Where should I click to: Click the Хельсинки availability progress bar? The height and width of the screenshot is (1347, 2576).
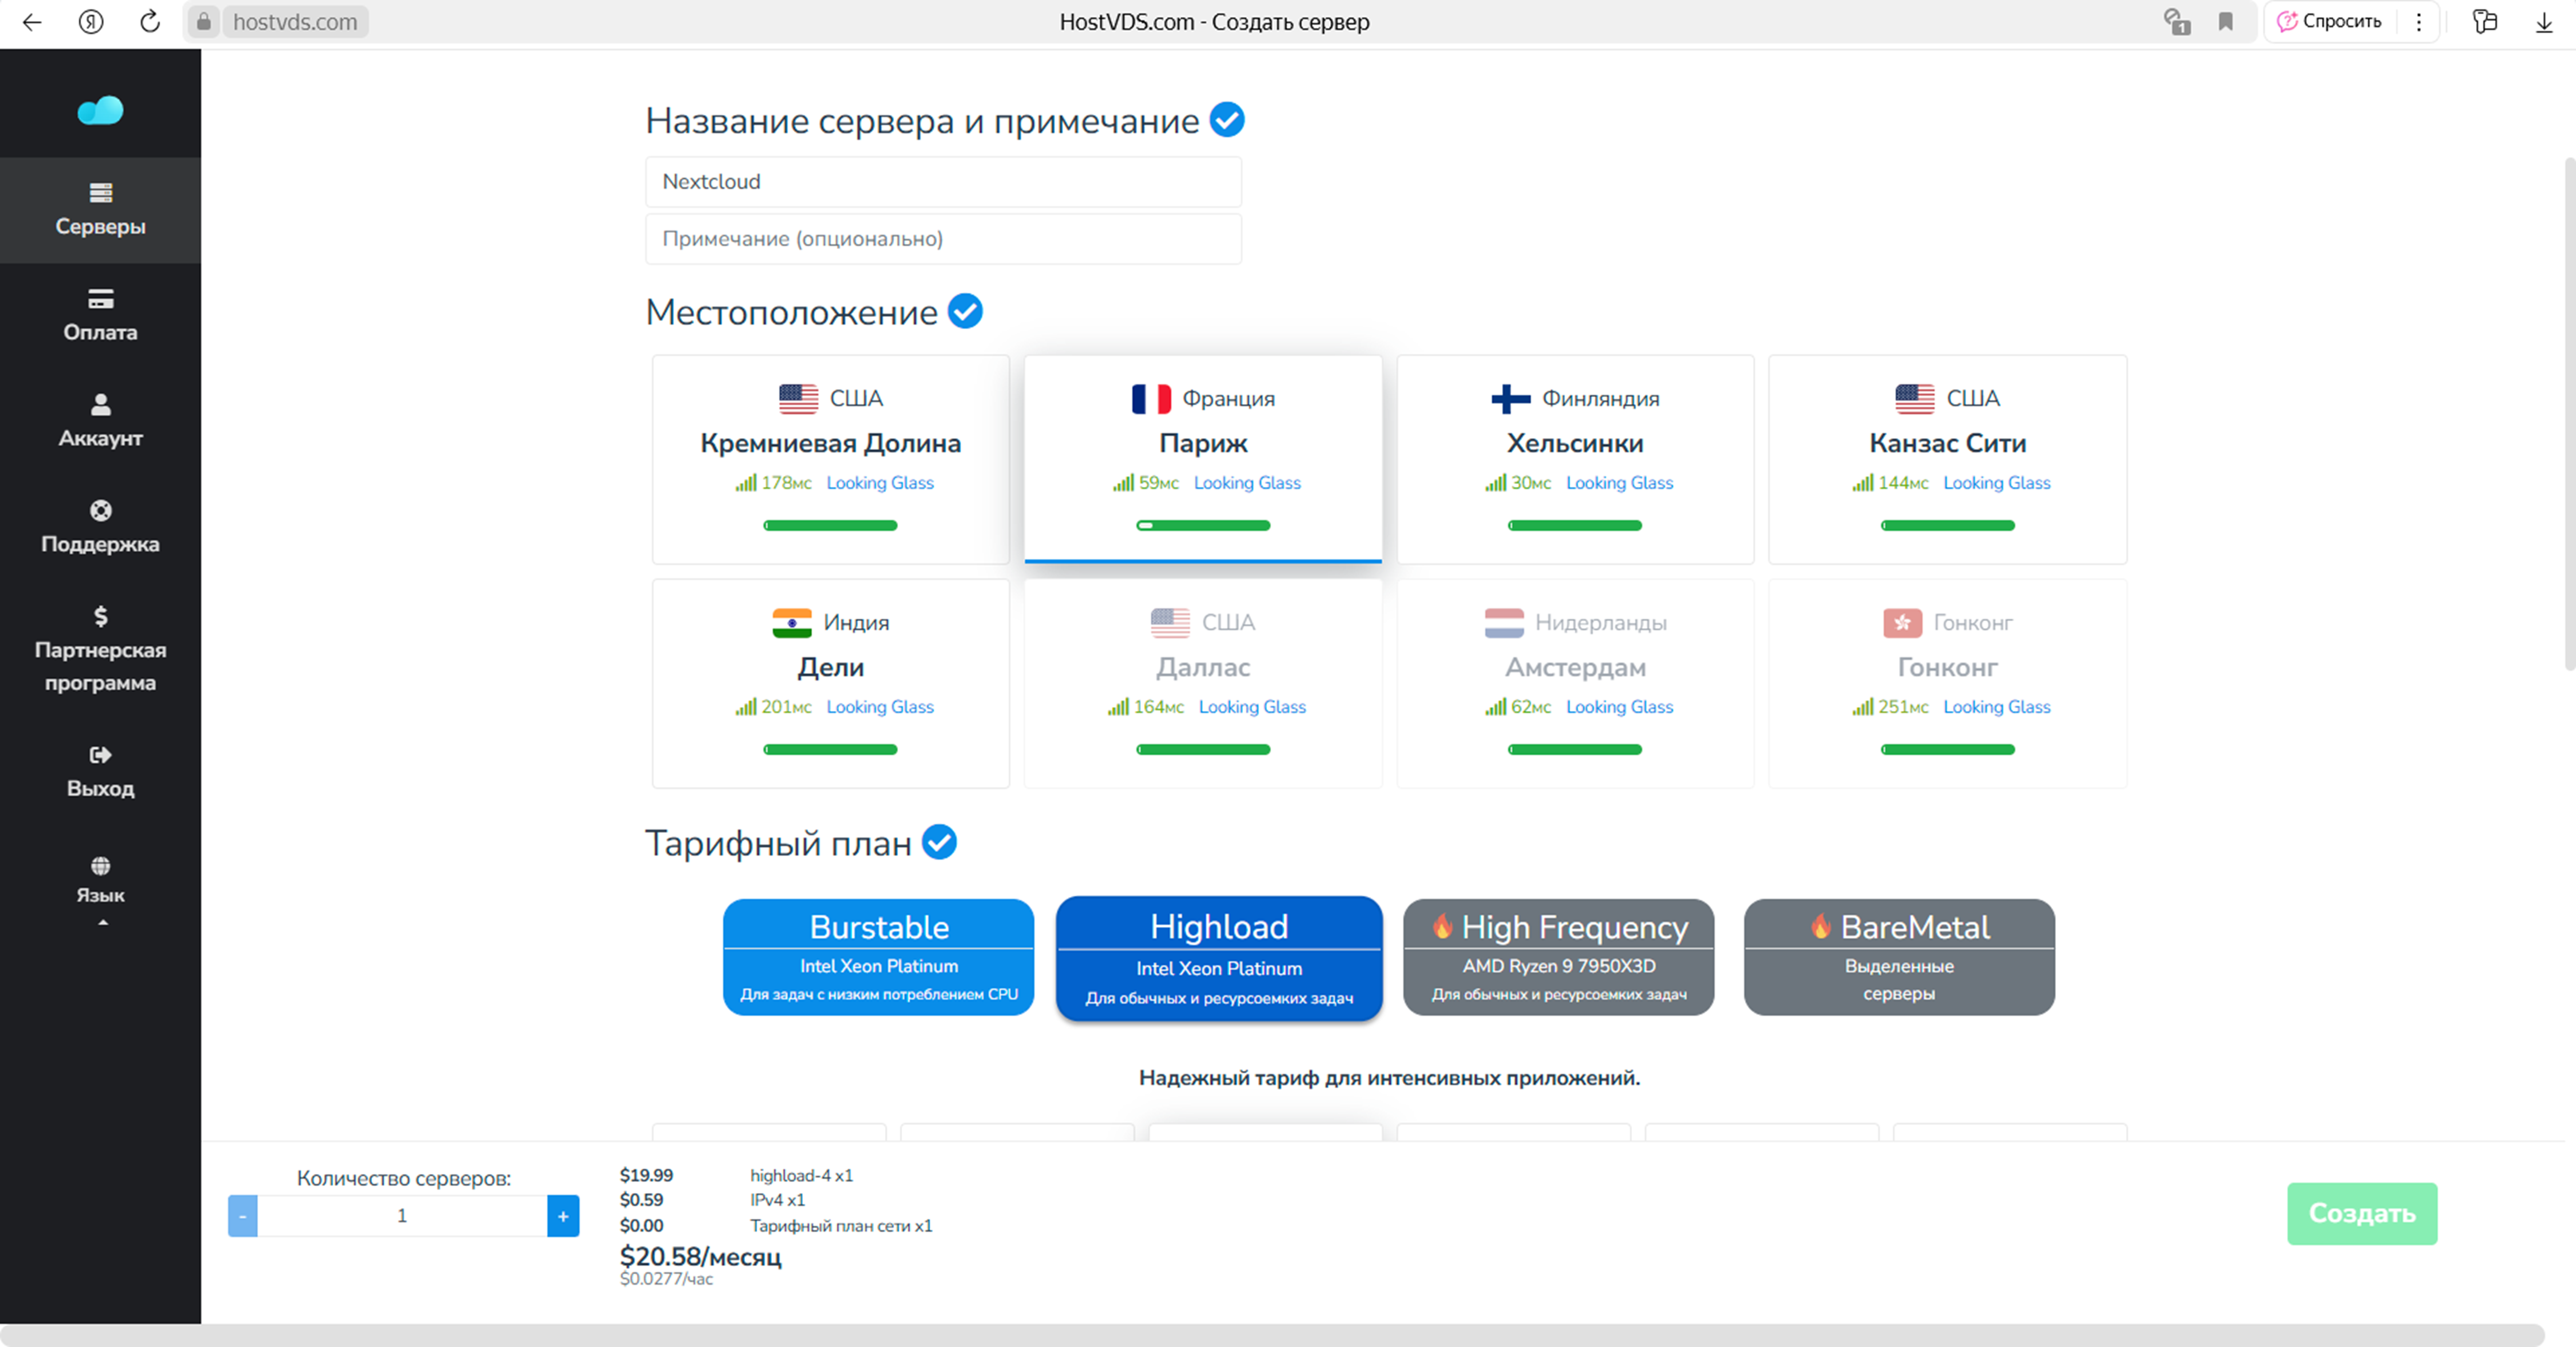1575,525
